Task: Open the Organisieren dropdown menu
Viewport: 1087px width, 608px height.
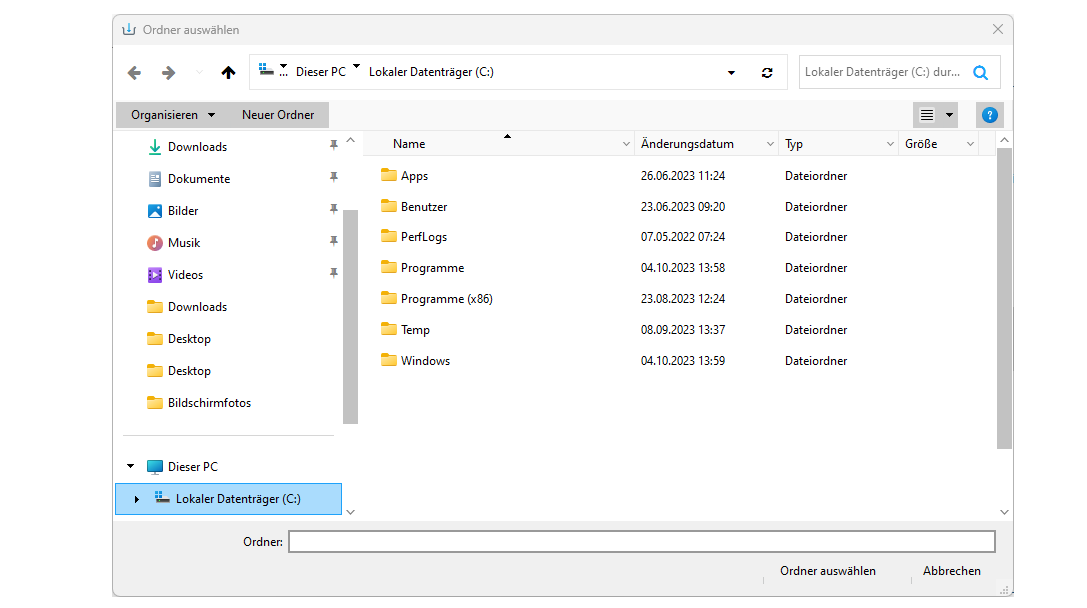Action: 173,115
